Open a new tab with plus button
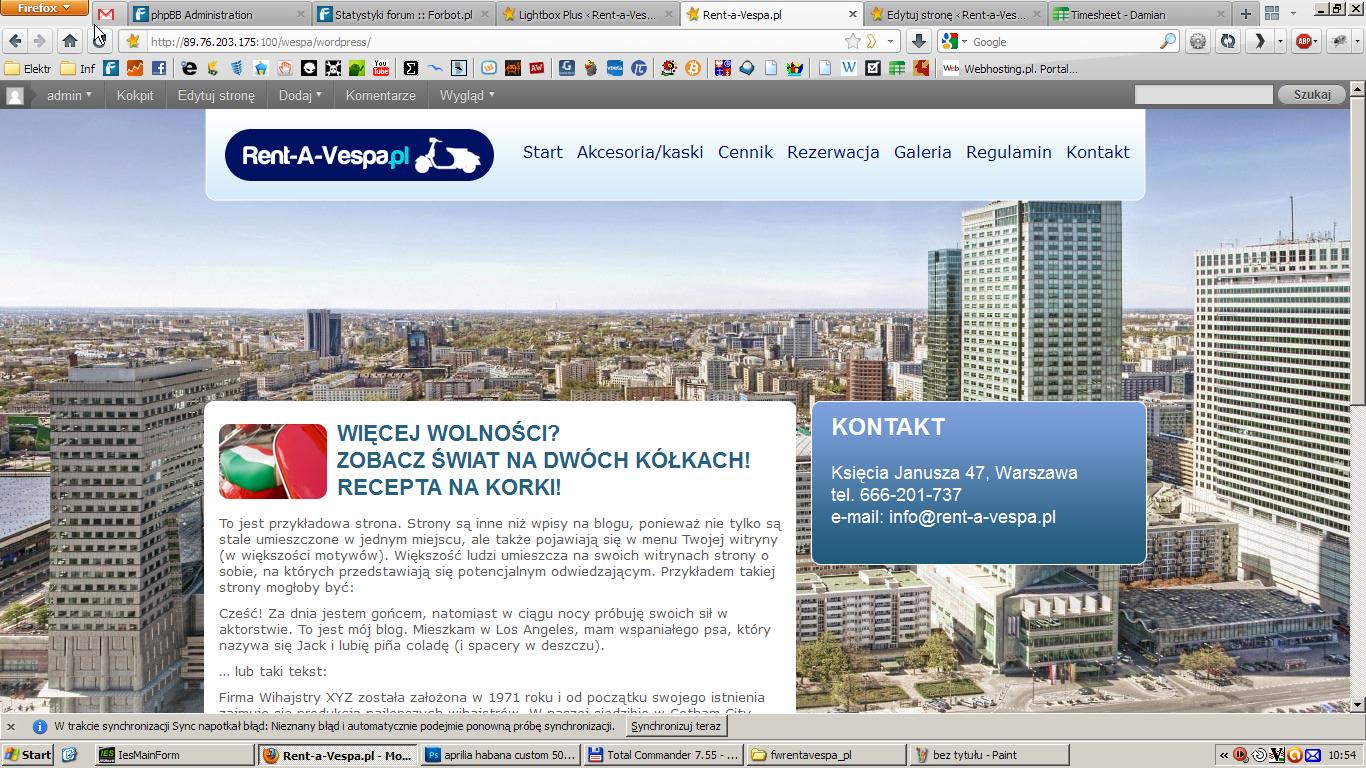The height and width of the screenshot is (768, 1366). [x=1245, y=14]
